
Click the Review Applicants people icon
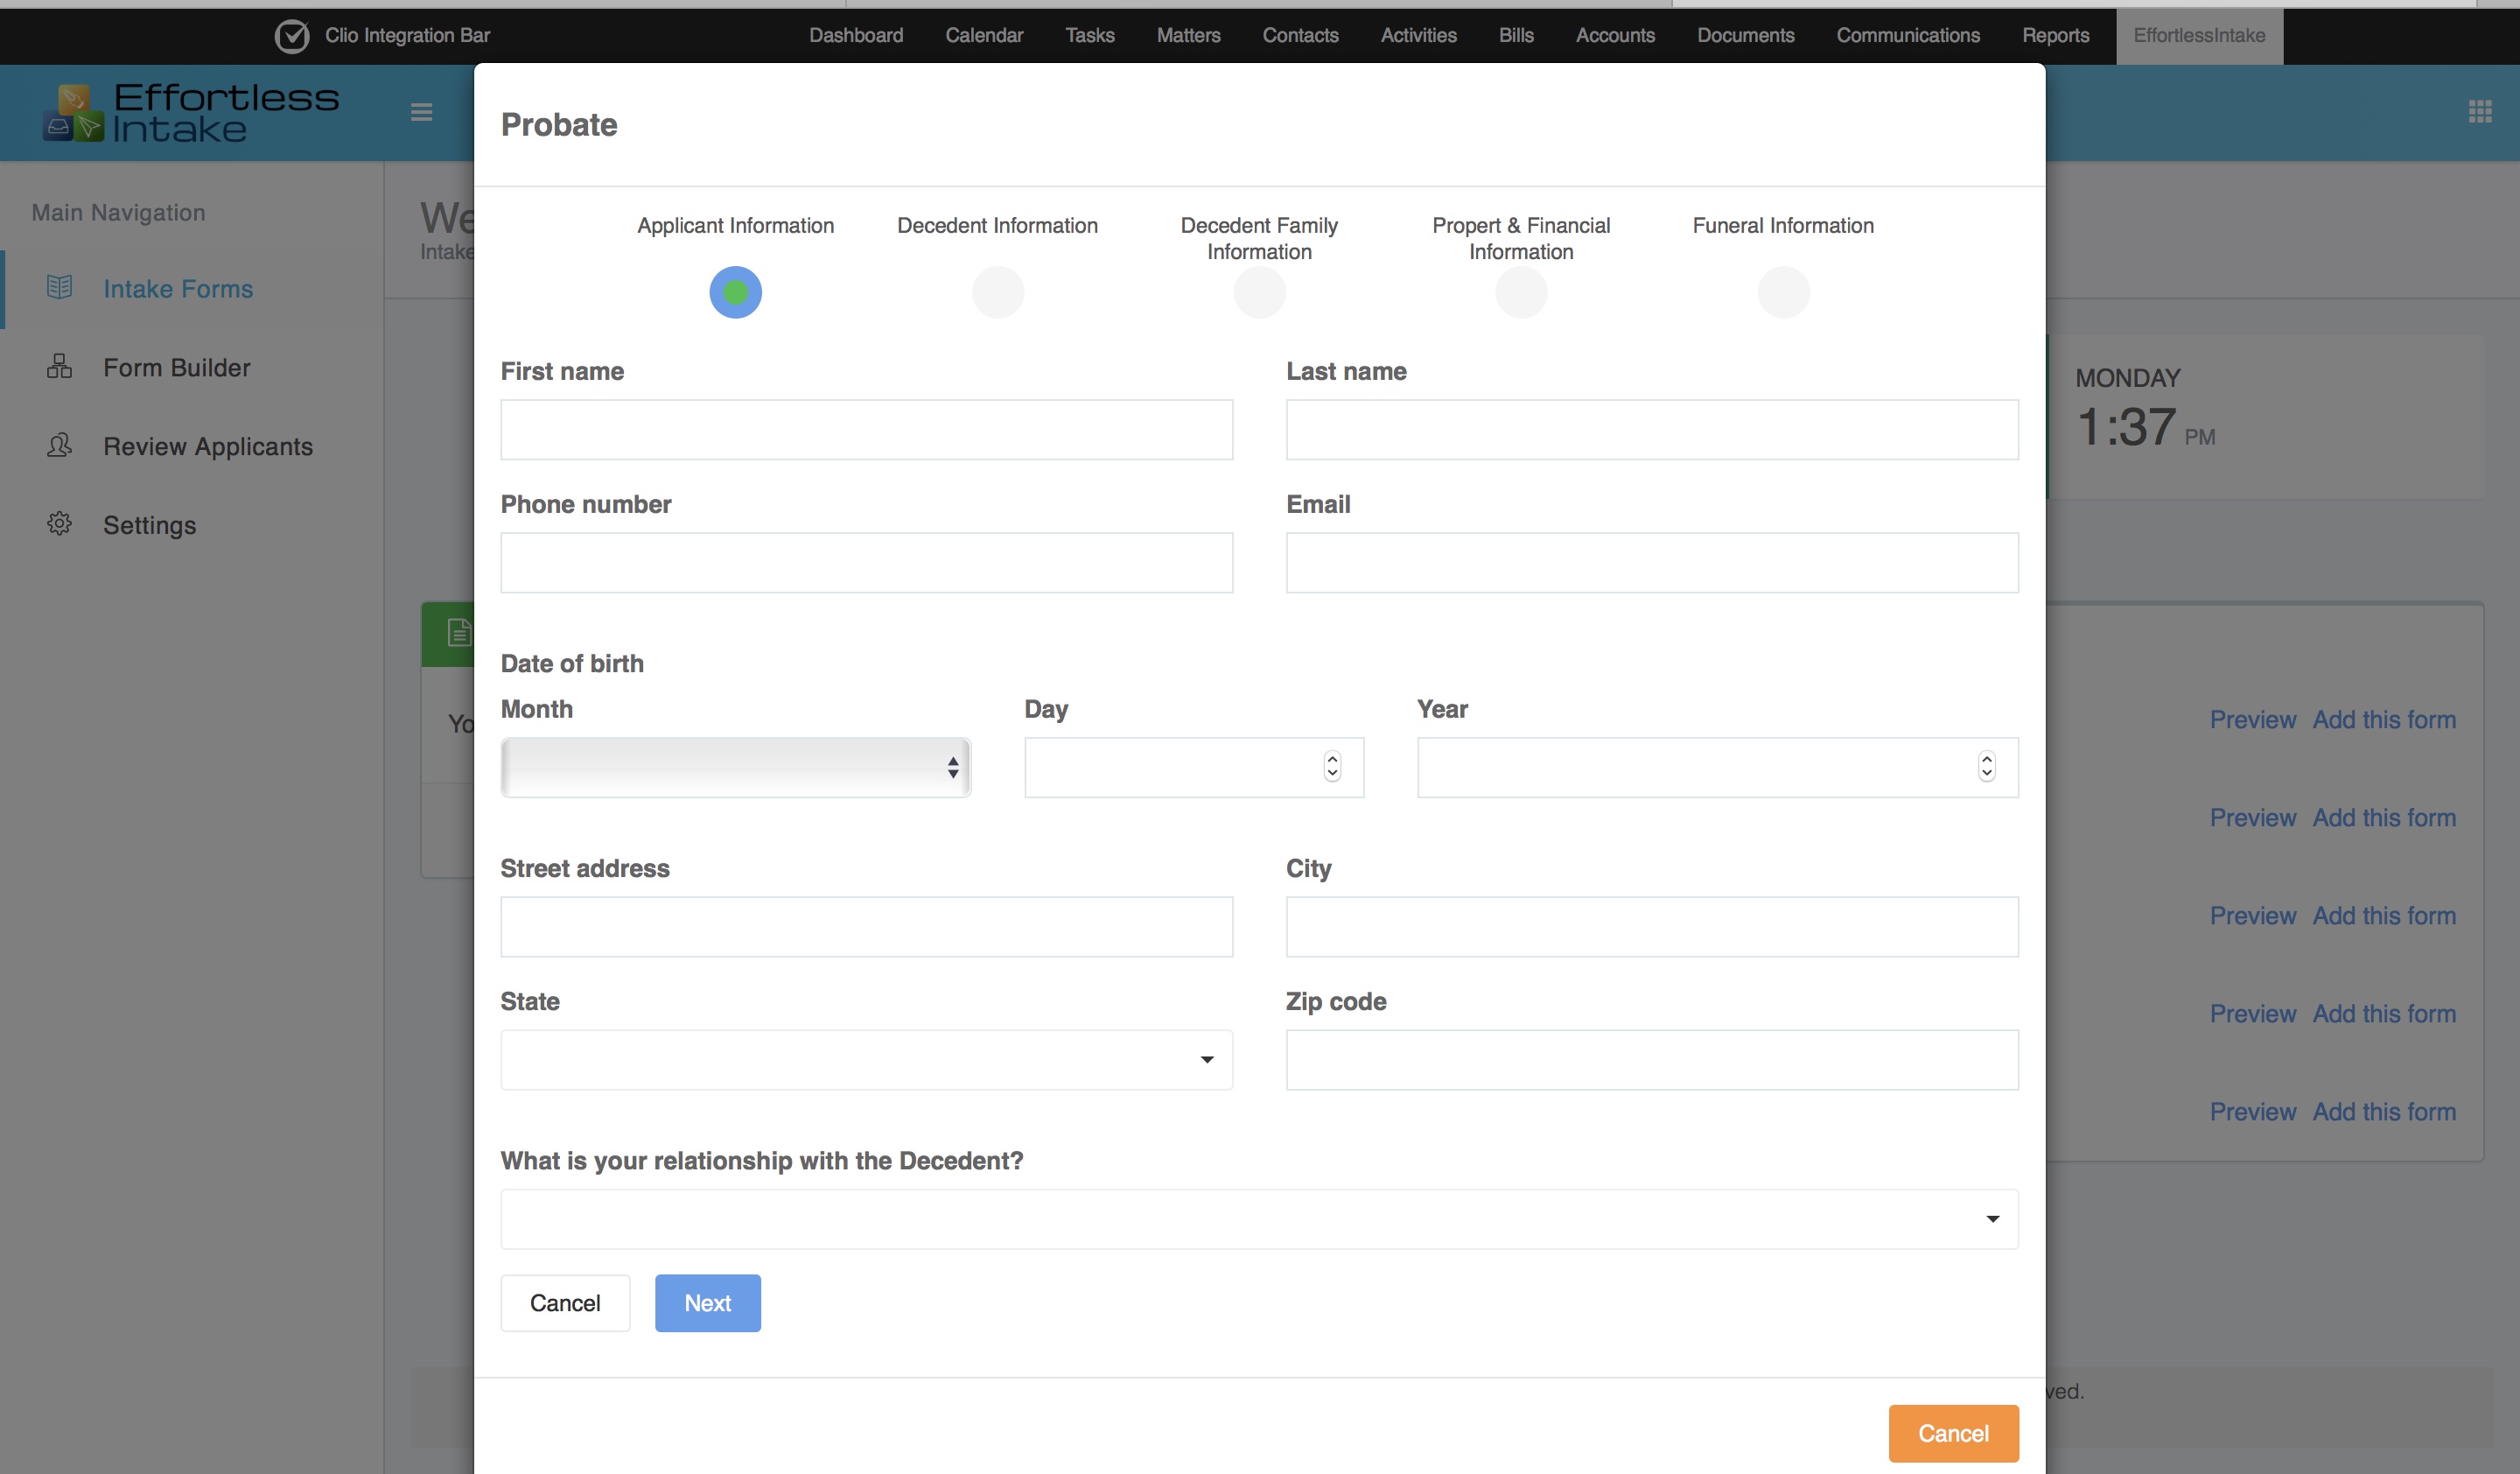pyautogui.click(x=60, y=445)
